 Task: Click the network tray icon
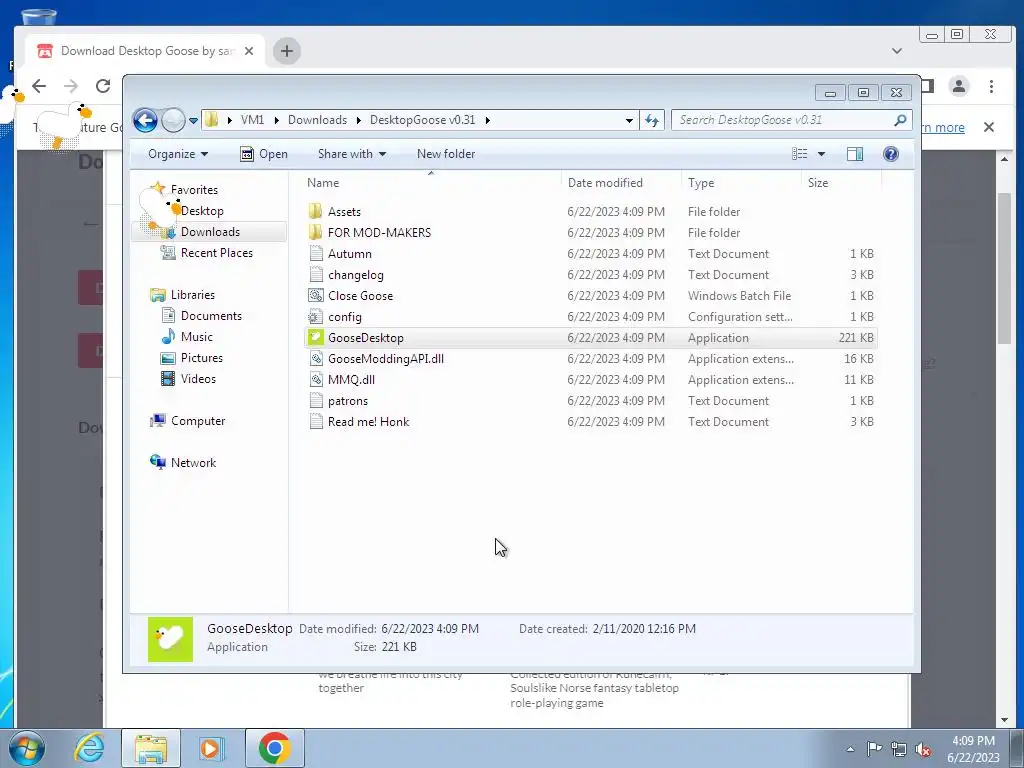click(x=899, y=750)
